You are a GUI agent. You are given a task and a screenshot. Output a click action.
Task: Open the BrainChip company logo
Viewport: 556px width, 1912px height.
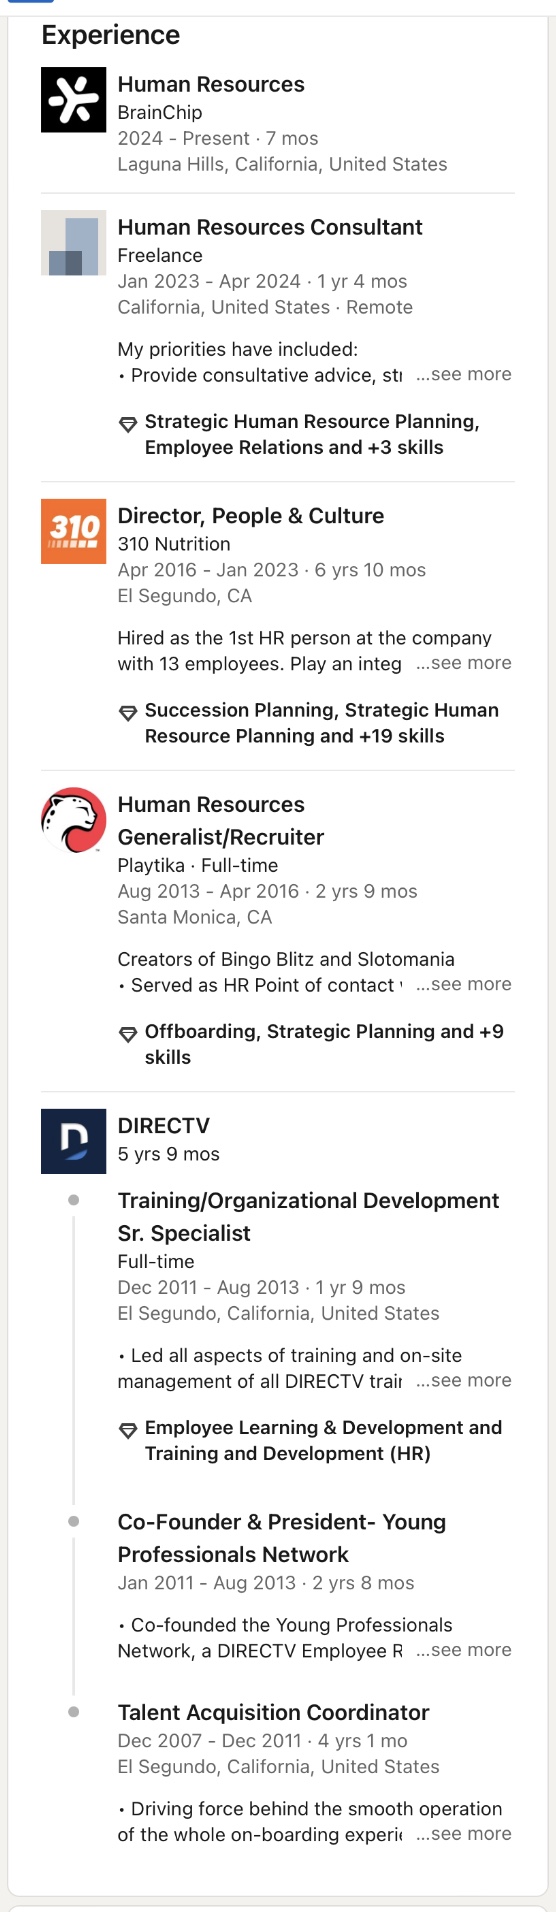pyautogui.click(x=73, y=100)
